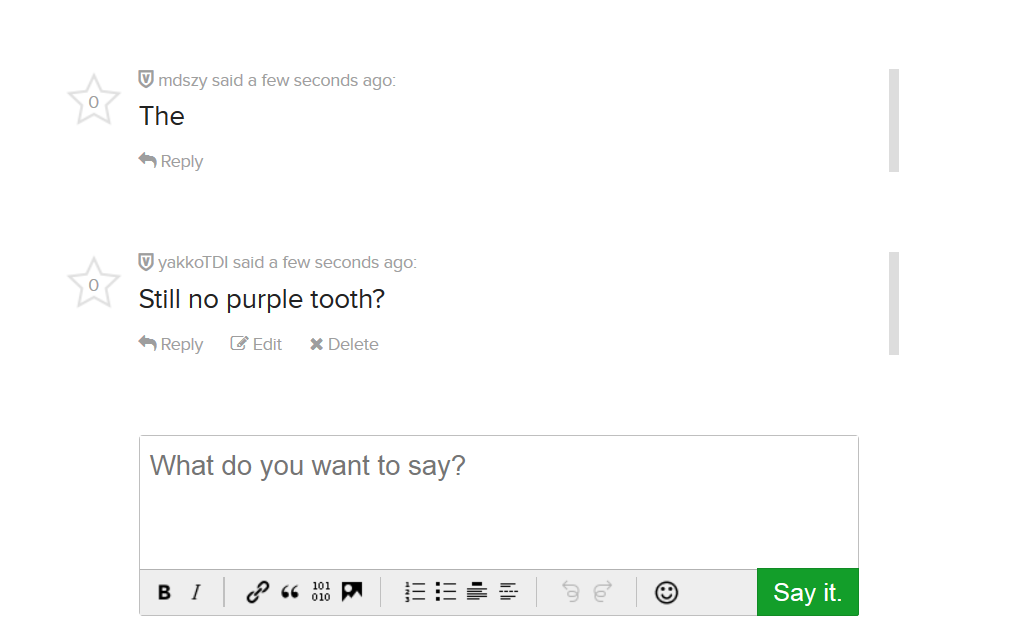Toggle bold formatting in the comment editor
1013x636 pixels.
pyautogui.click(x=164, y=591)
